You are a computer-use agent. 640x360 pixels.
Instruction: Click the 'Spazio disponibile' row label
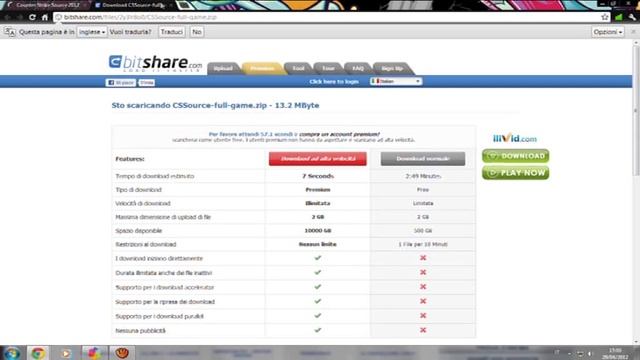tap(139, 231)
